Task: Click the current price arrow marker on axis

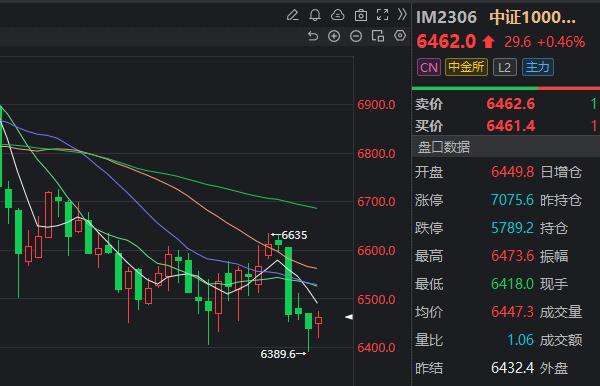Action: [x=349, y=317]
